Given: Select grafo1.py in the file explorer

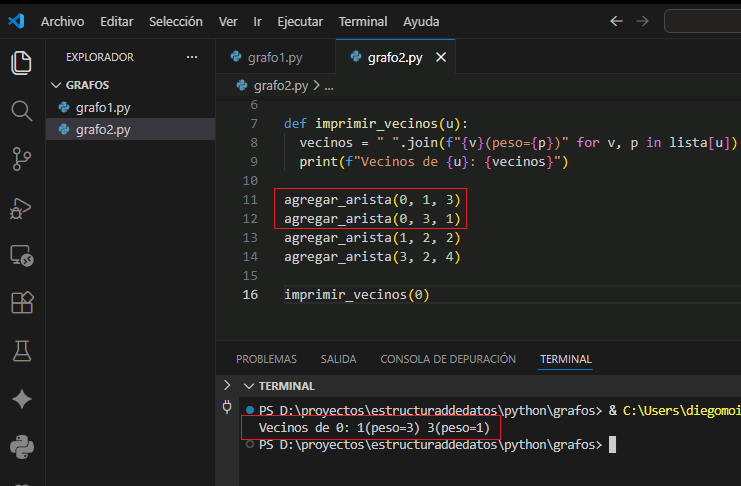Looking at the screenshot, I should (x=102, y=107).
